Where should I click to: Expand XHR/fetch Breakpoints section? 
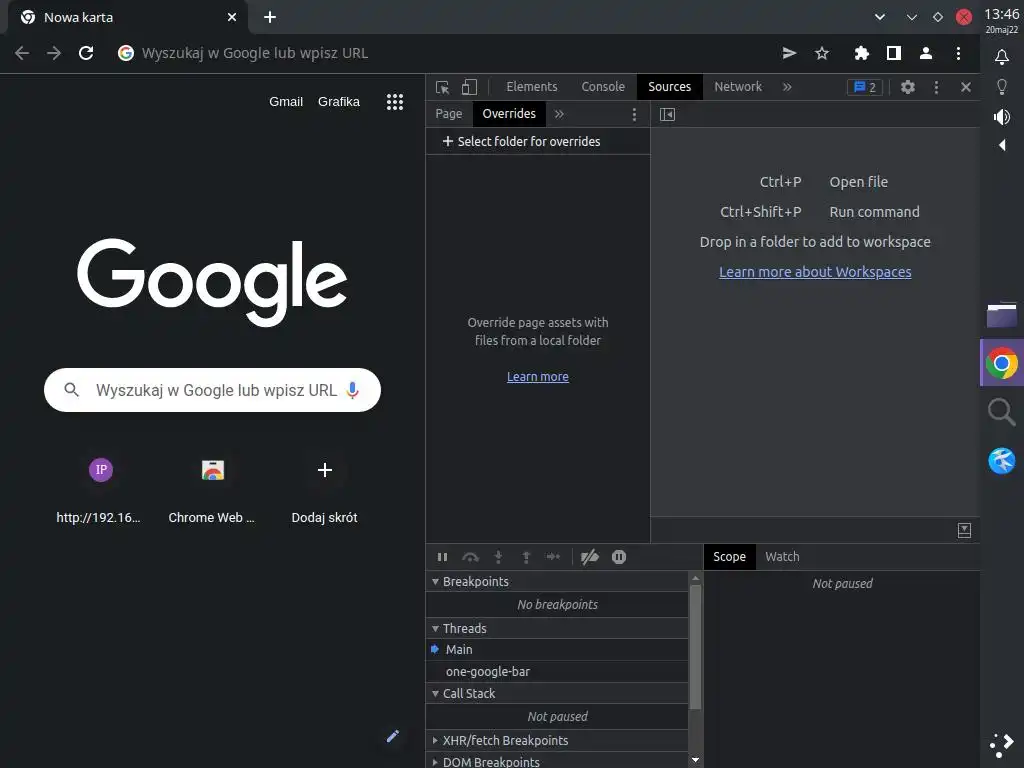pos(557,741)
